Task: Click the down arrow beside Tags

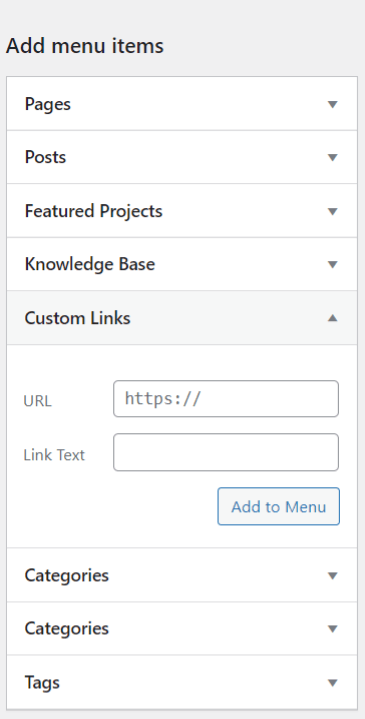Action: 332,682
